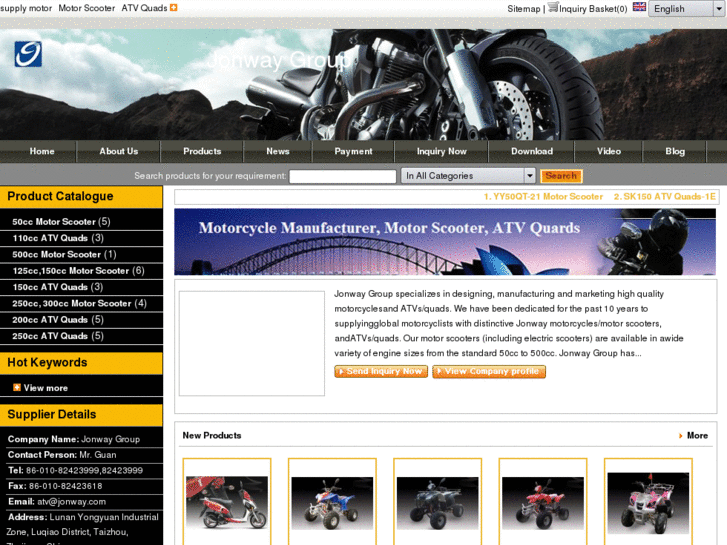This screenshot has height=545, width=727.
Task: Open the supply motor top link
Action: click(26, 8)
